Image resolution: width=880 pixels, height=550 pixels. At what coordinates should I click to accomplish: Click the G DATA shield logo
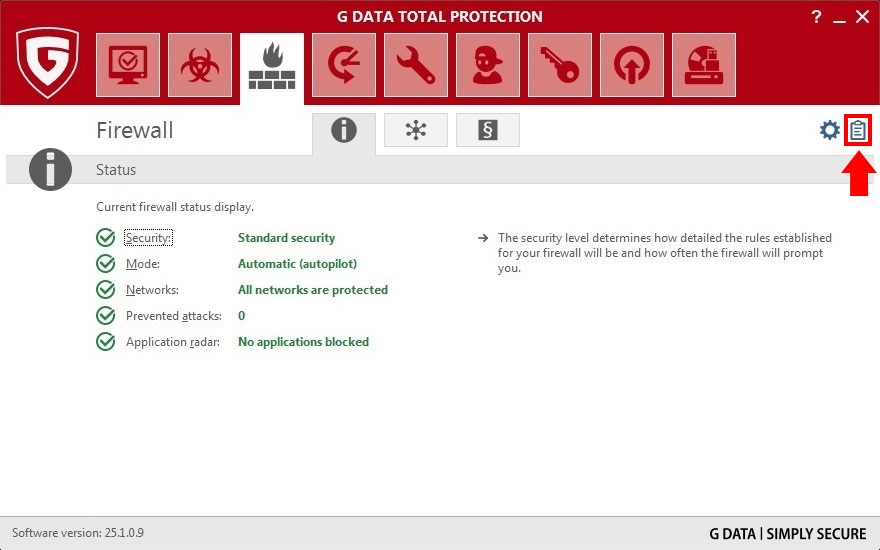click(x=48, y=63)
